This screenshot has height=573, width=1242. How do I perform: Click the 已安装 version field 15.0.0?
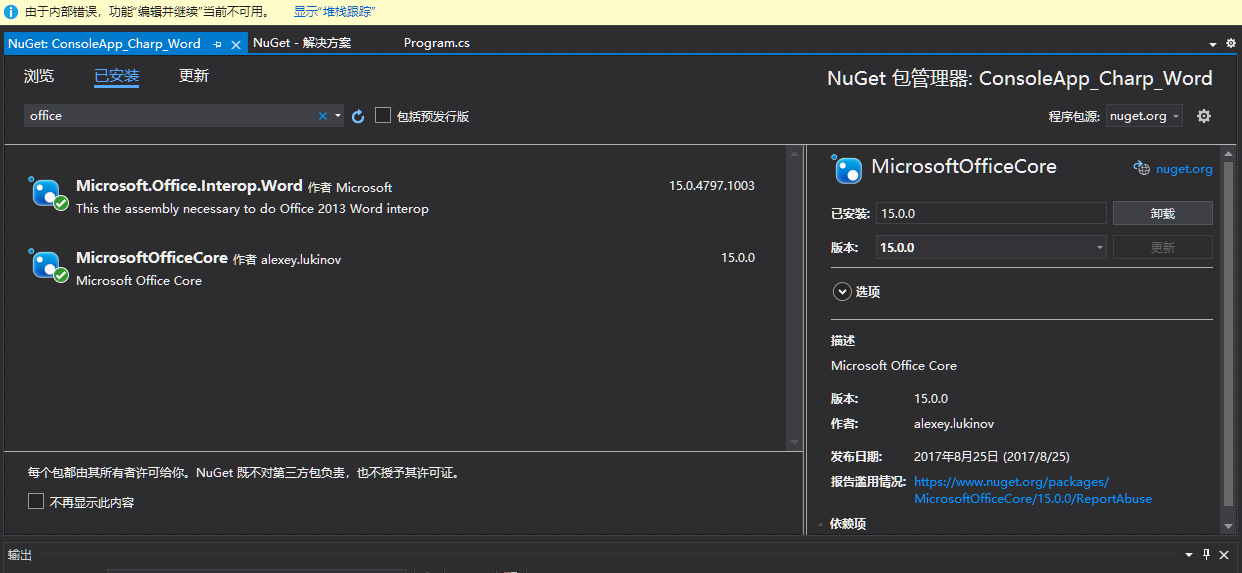coord(991,213)
